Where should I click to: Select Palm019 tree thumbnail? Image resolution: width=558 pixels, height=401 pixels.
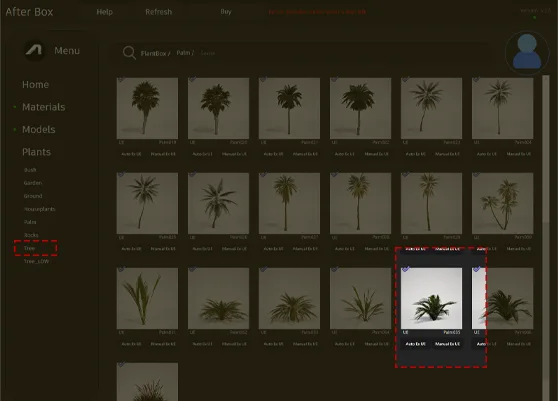[x=147, y=108]
